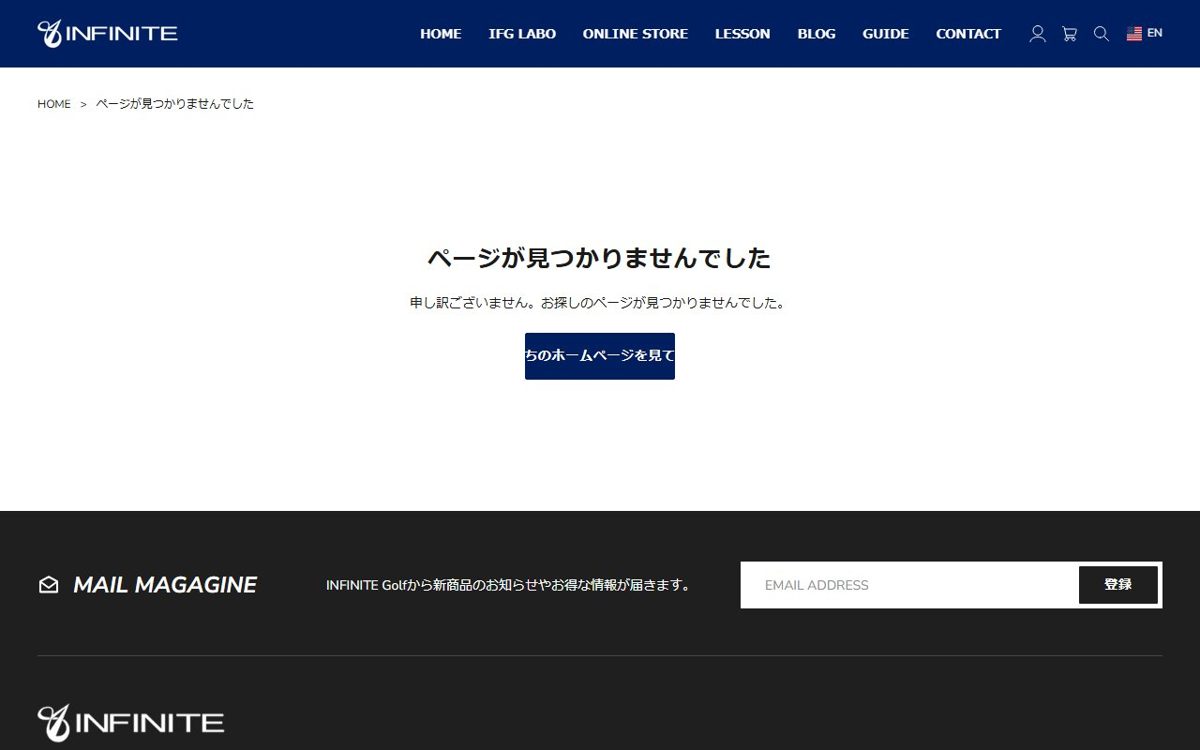Click the heading ページが見つかりませんでした
The image size is (1200, 750).
click(x=600, y=258)
